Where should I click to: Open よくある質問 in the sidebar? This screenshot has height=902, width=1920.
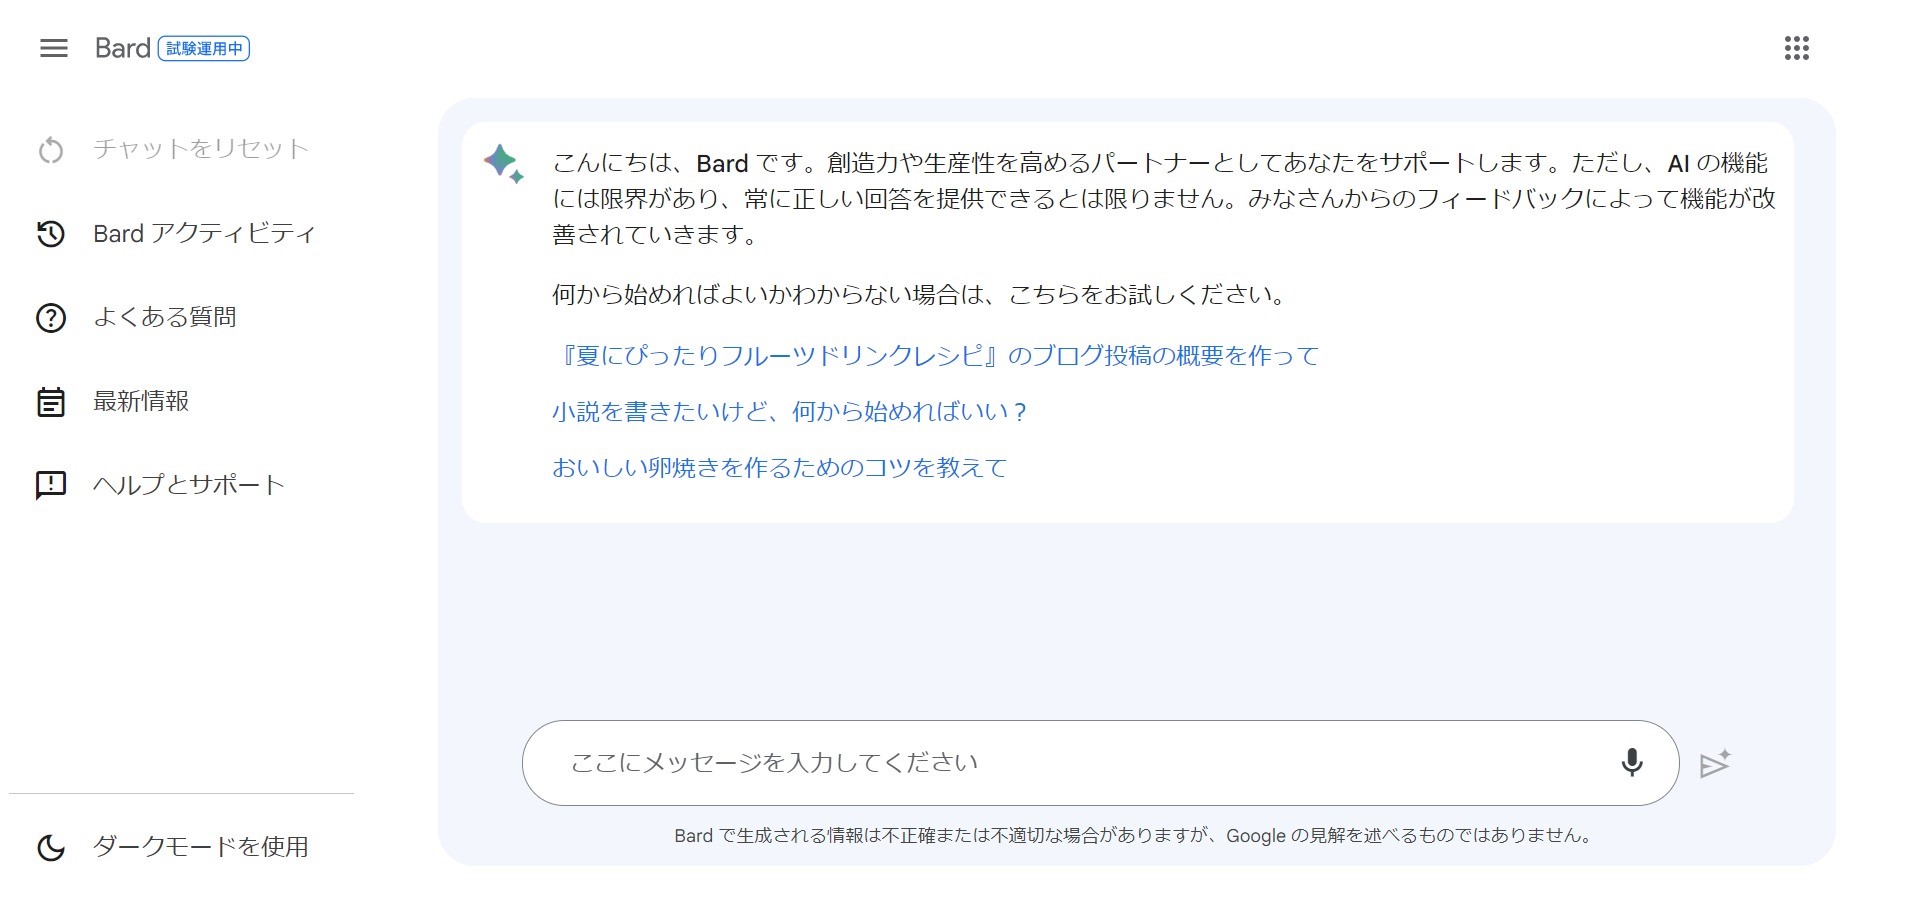pyautogui.click(x=165, y=317)
